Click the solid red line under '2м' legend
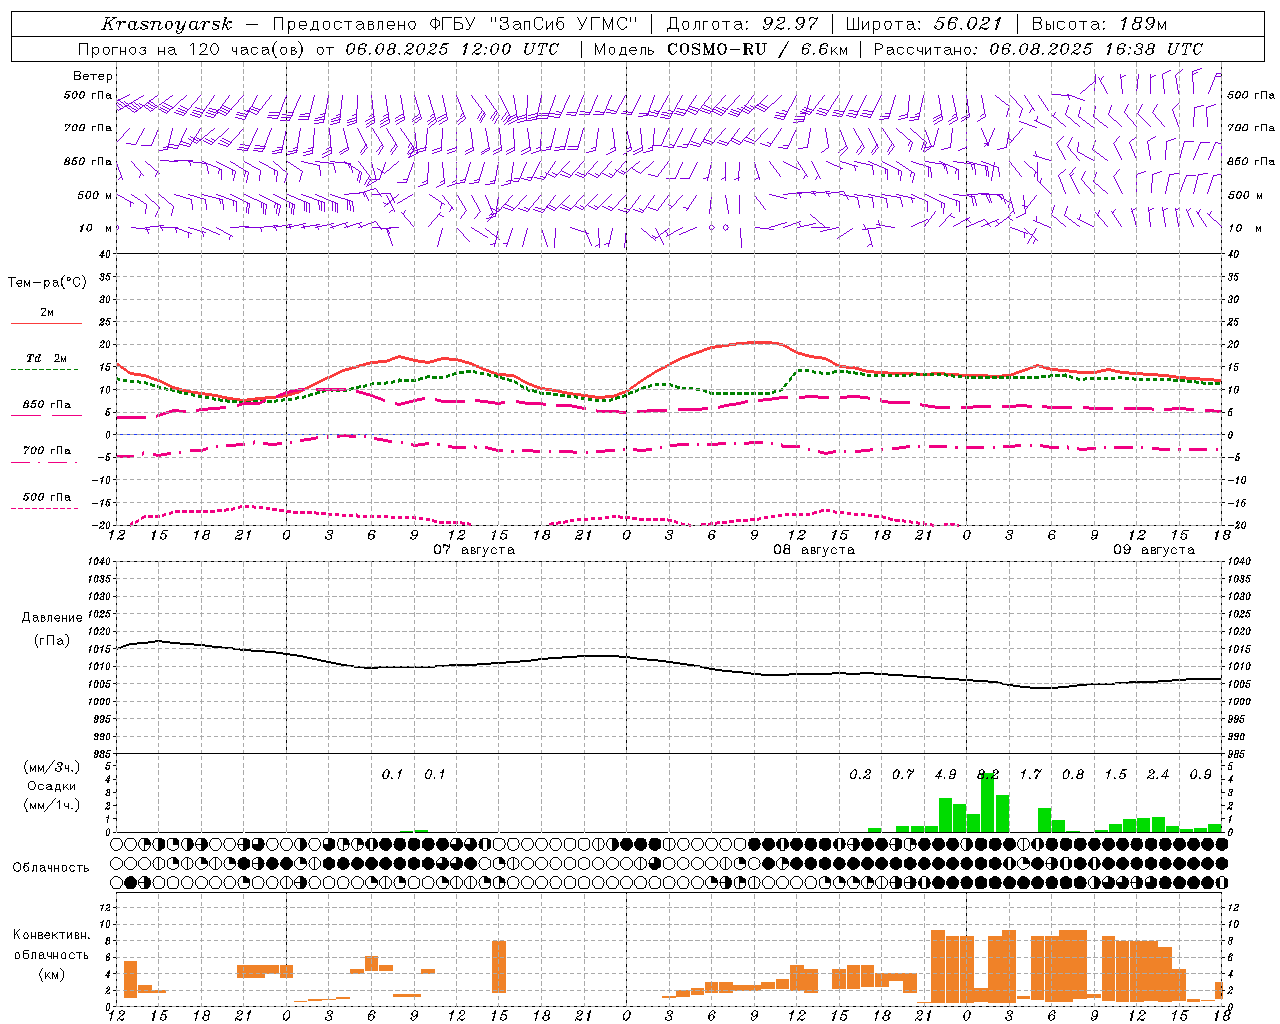Screen dimensions: 1280x1024 46,323
